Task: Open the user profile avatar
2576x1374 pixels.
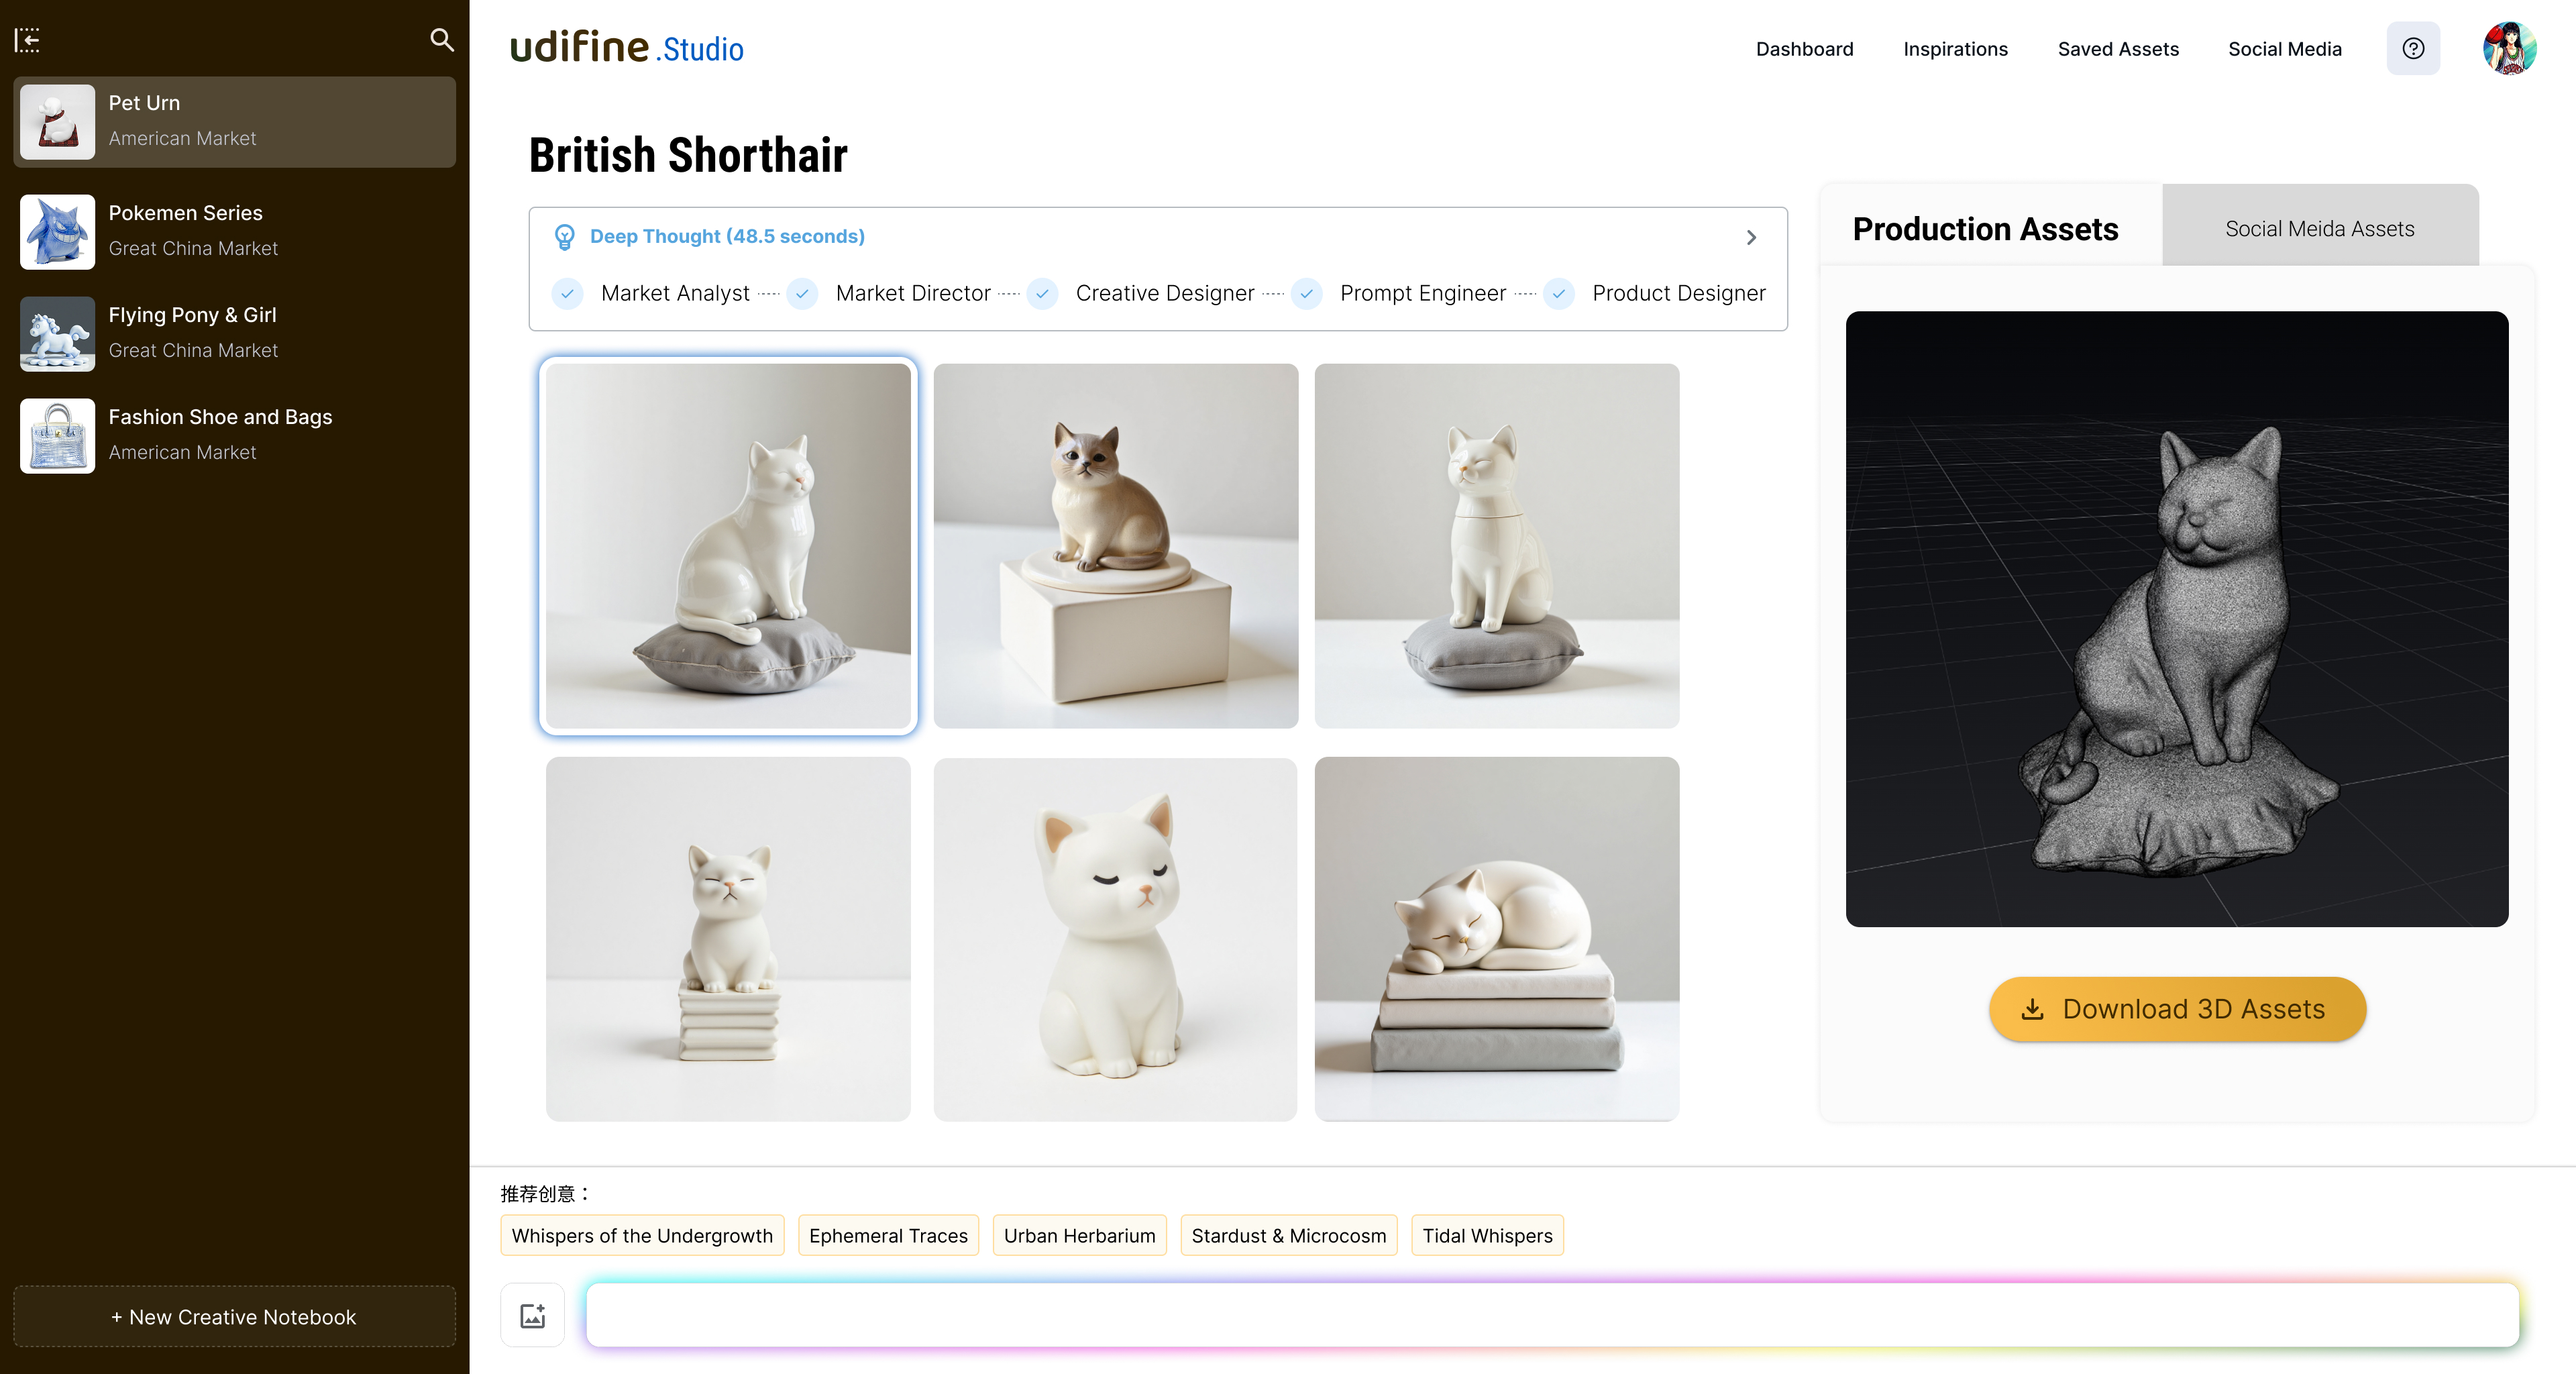Action: coord(2509,49)
